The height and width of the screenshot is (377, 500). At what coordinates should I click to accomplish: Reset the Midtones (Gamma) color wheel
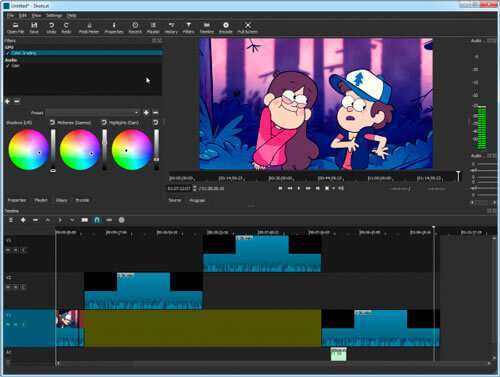pos(104,122)
